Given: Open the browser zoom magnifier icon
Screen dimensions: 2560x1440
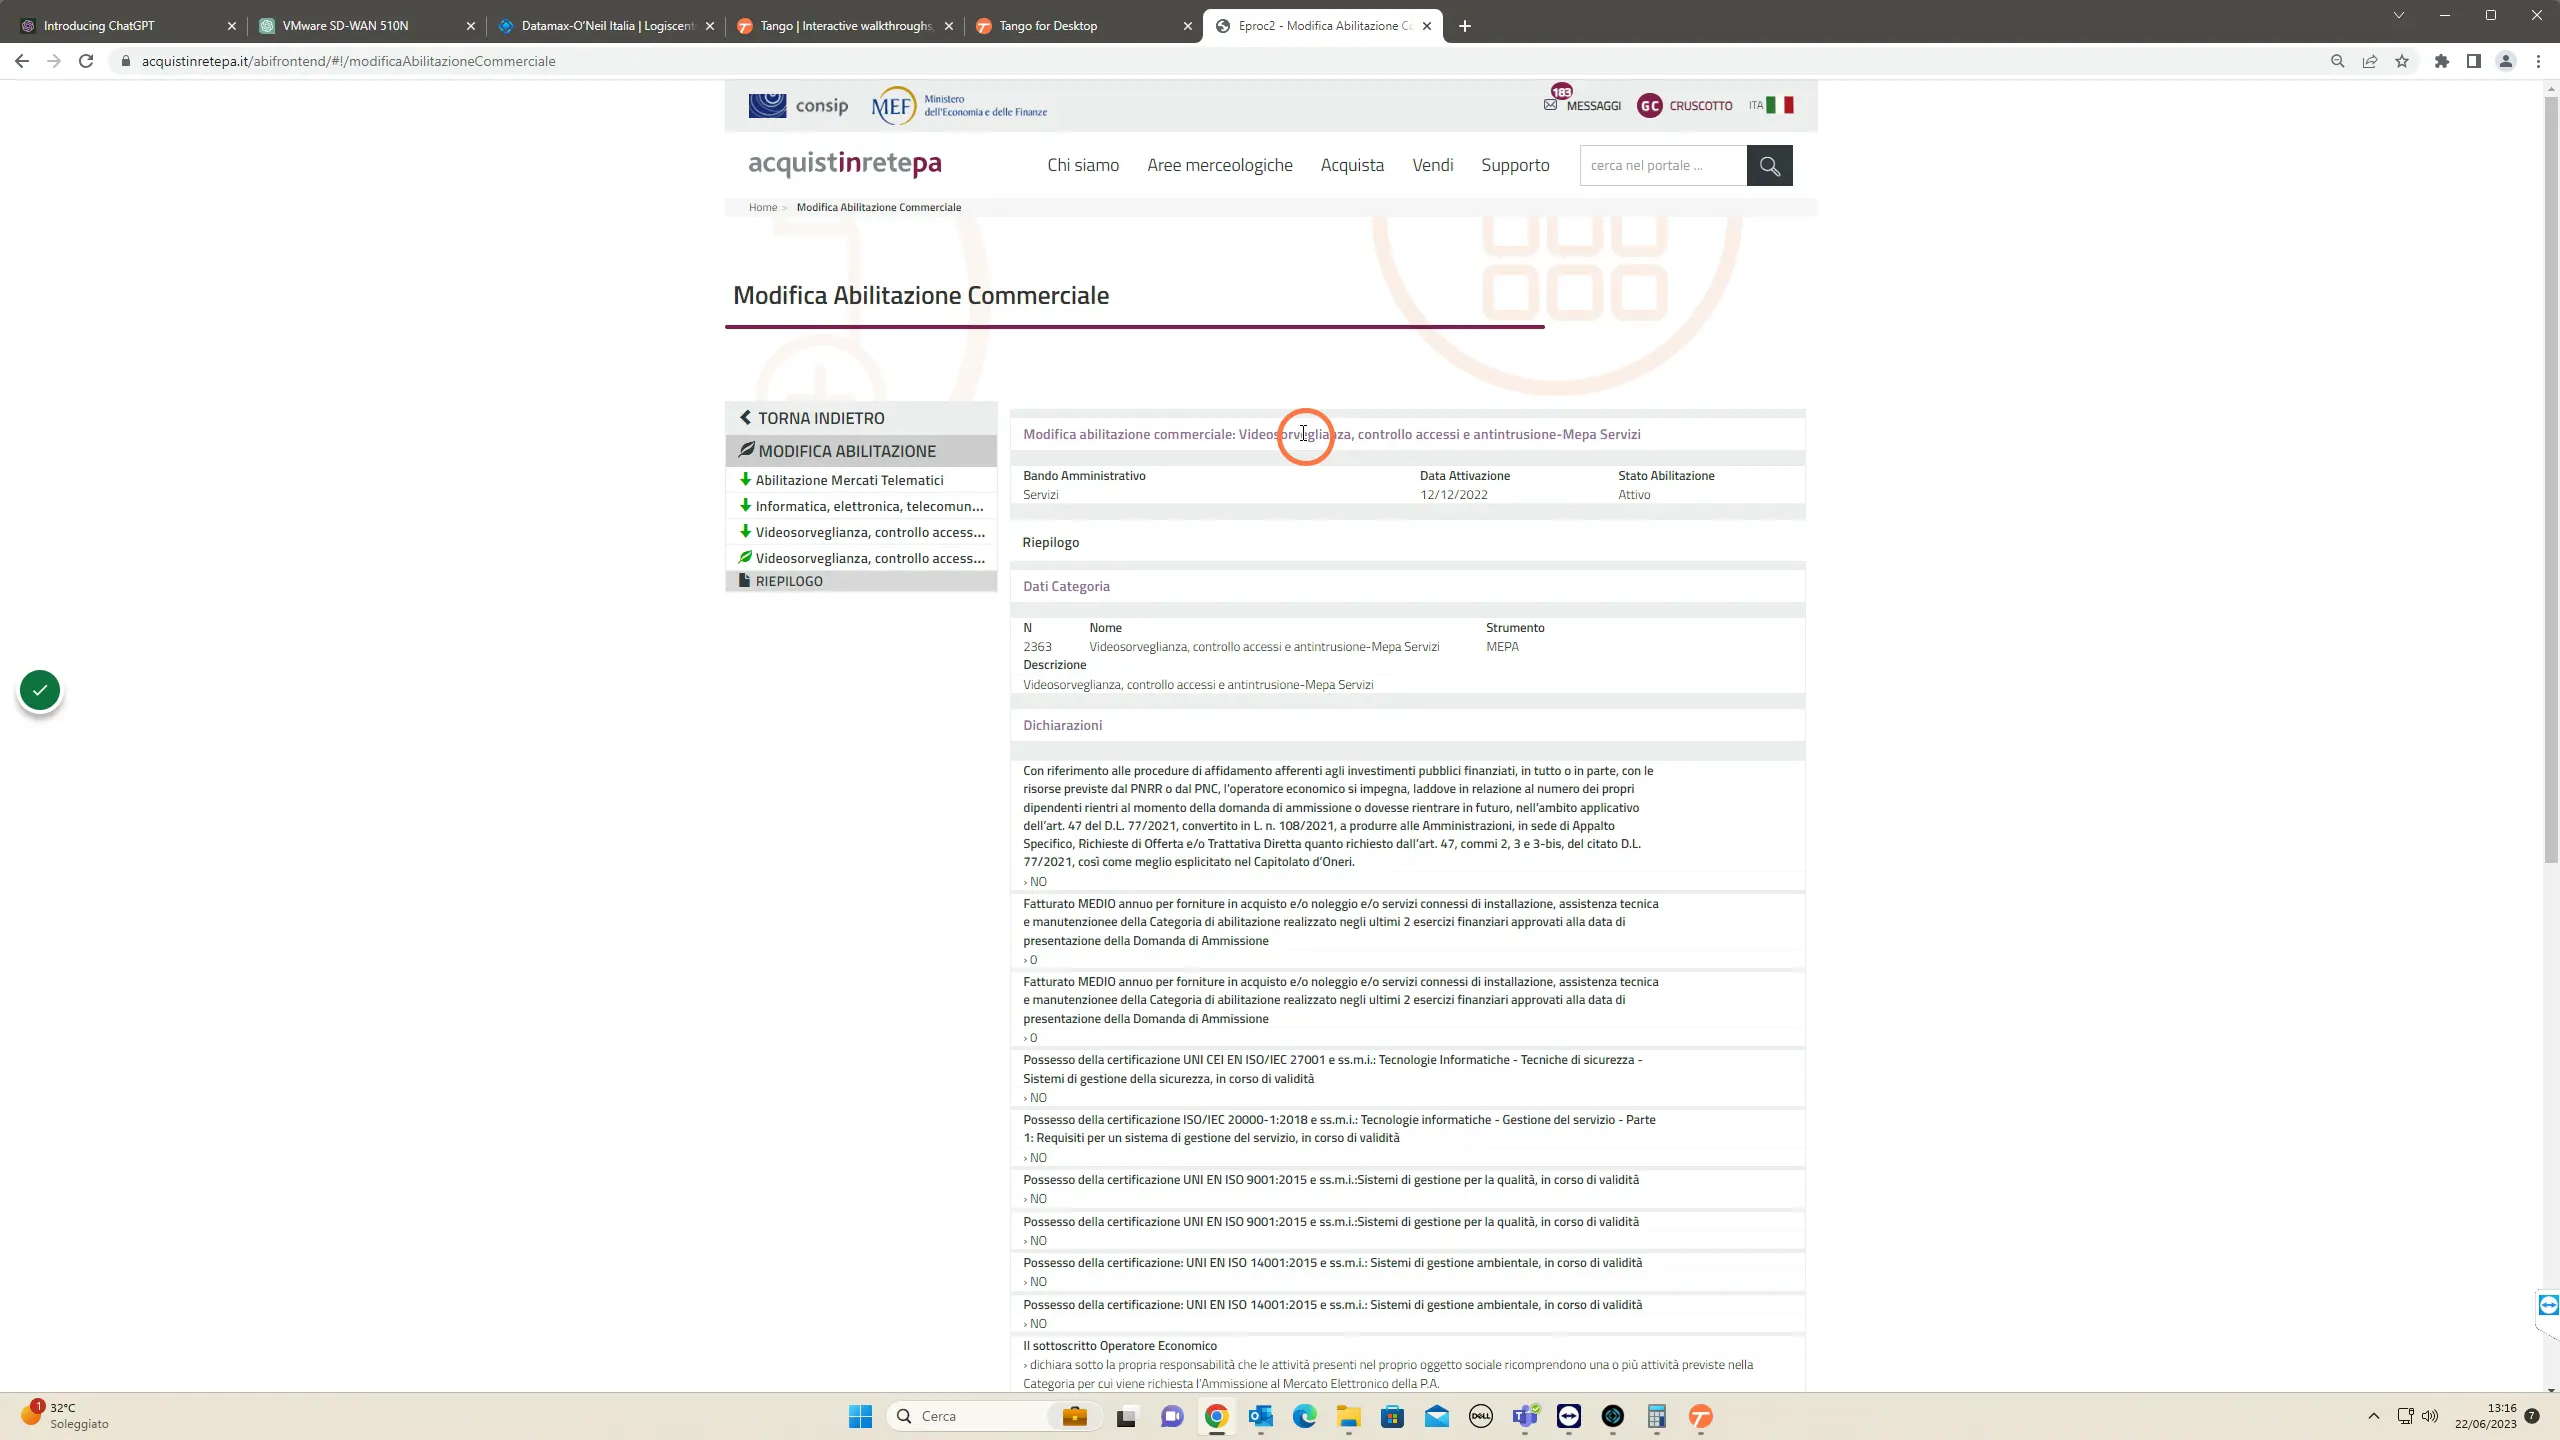Looking at the screenshot, I should coord(2337,61).
